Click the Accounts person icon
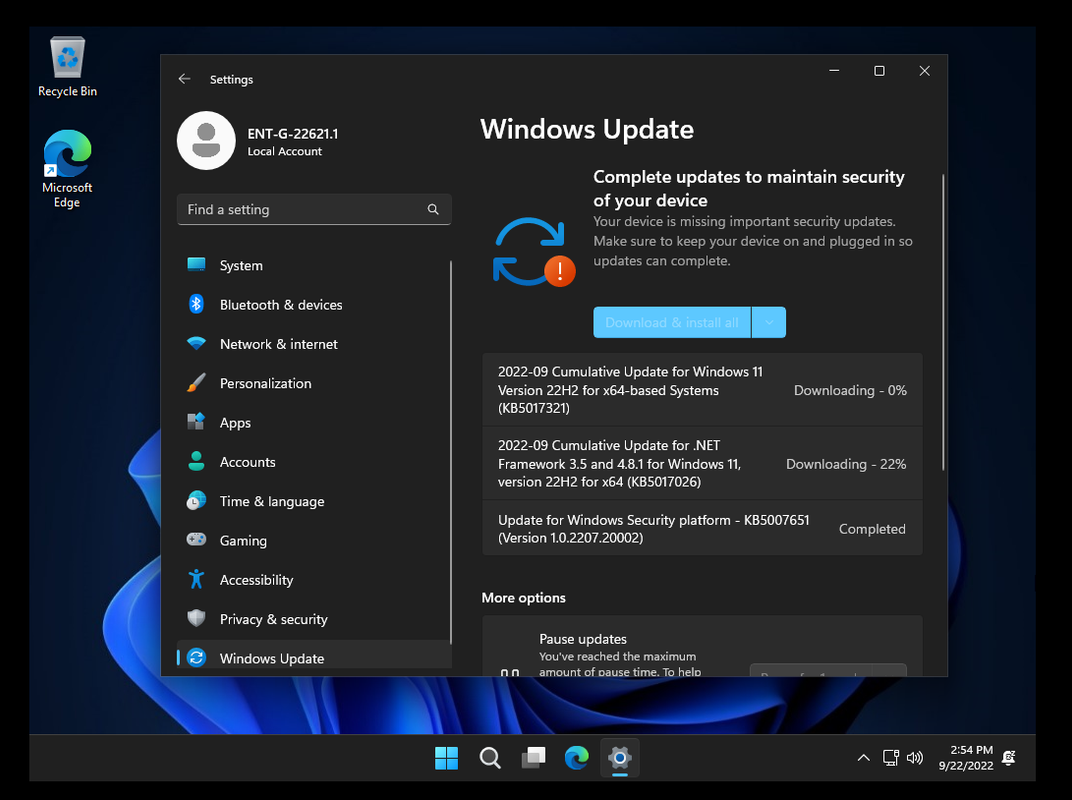 (x=196, y=462)
